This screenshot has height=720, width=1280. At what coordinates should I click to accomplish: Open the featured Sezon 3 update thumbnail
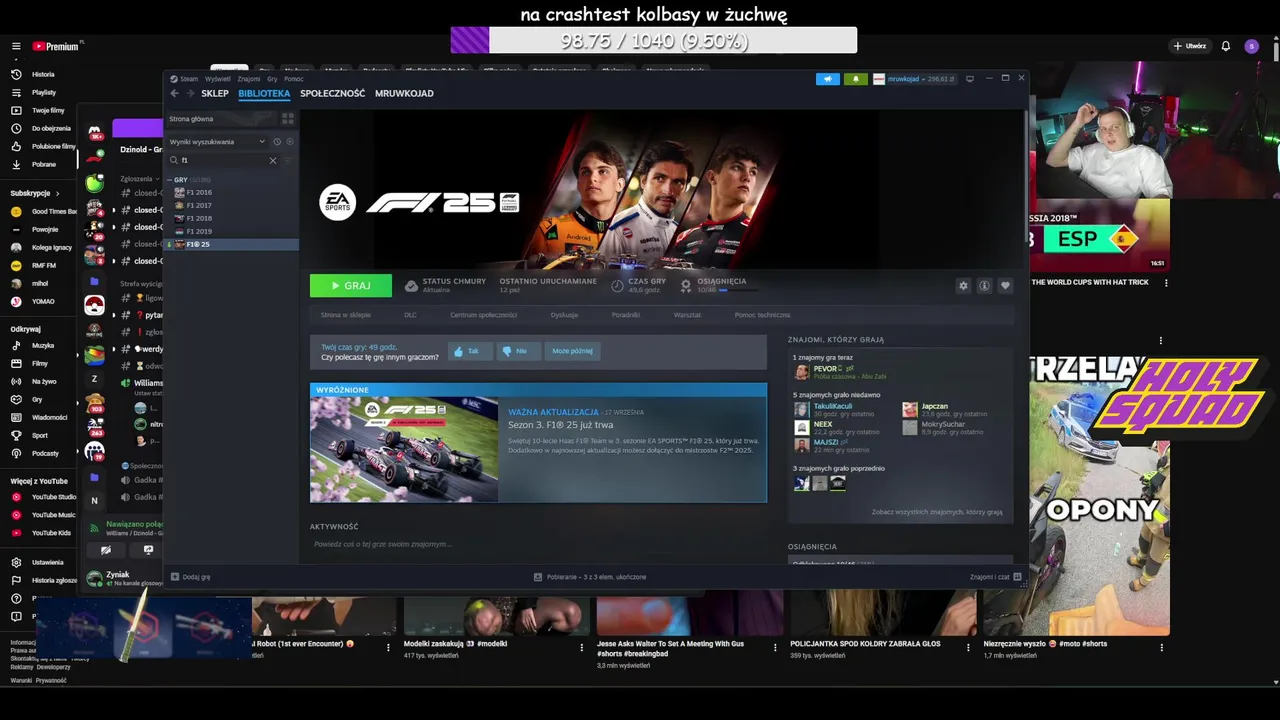pyautogui.click(x=404, y=449)
